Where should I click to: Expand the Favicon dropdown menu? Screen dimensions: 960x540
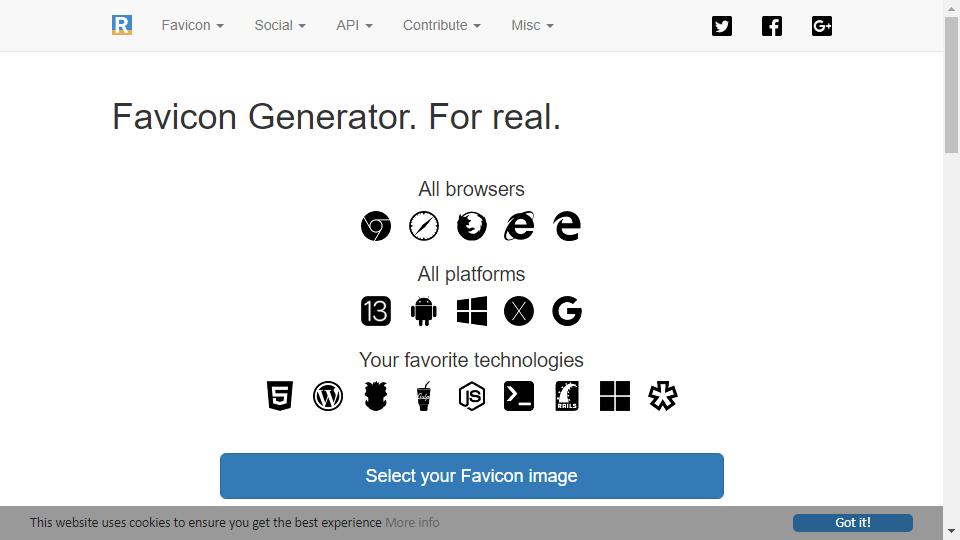point(193,25)
